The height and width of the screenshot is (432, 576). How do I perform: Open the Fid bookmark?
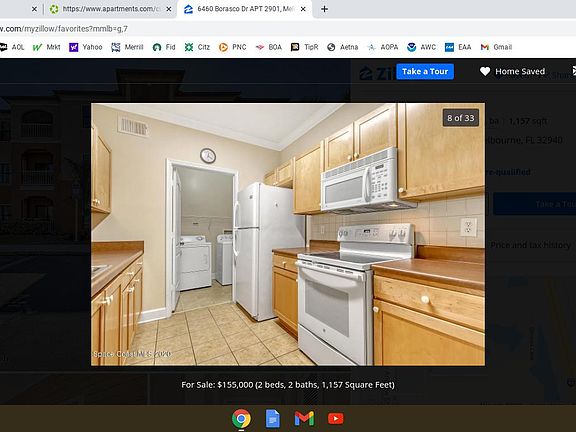[164, 47]
